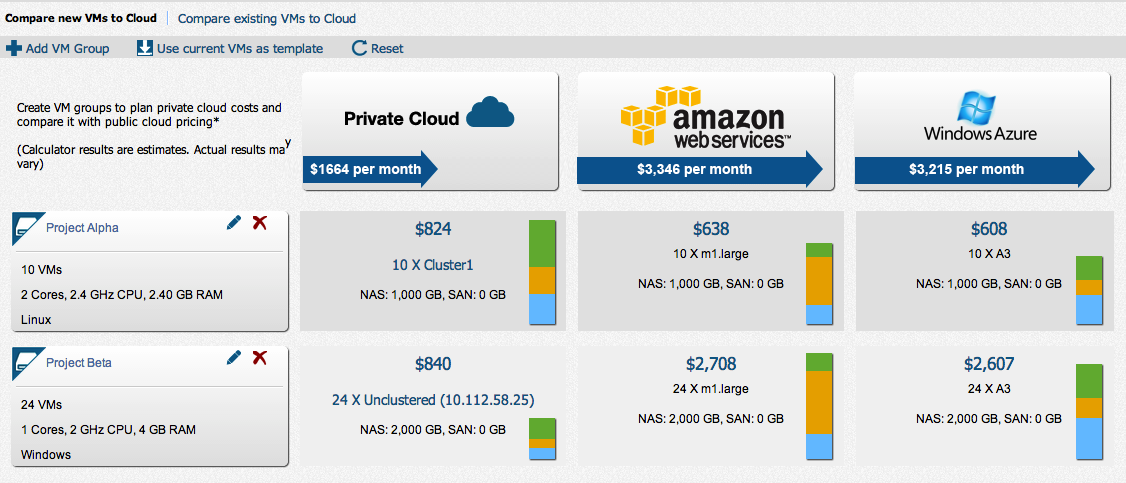Click the Private Cloud $1664 per month arrow

point(371,169)
